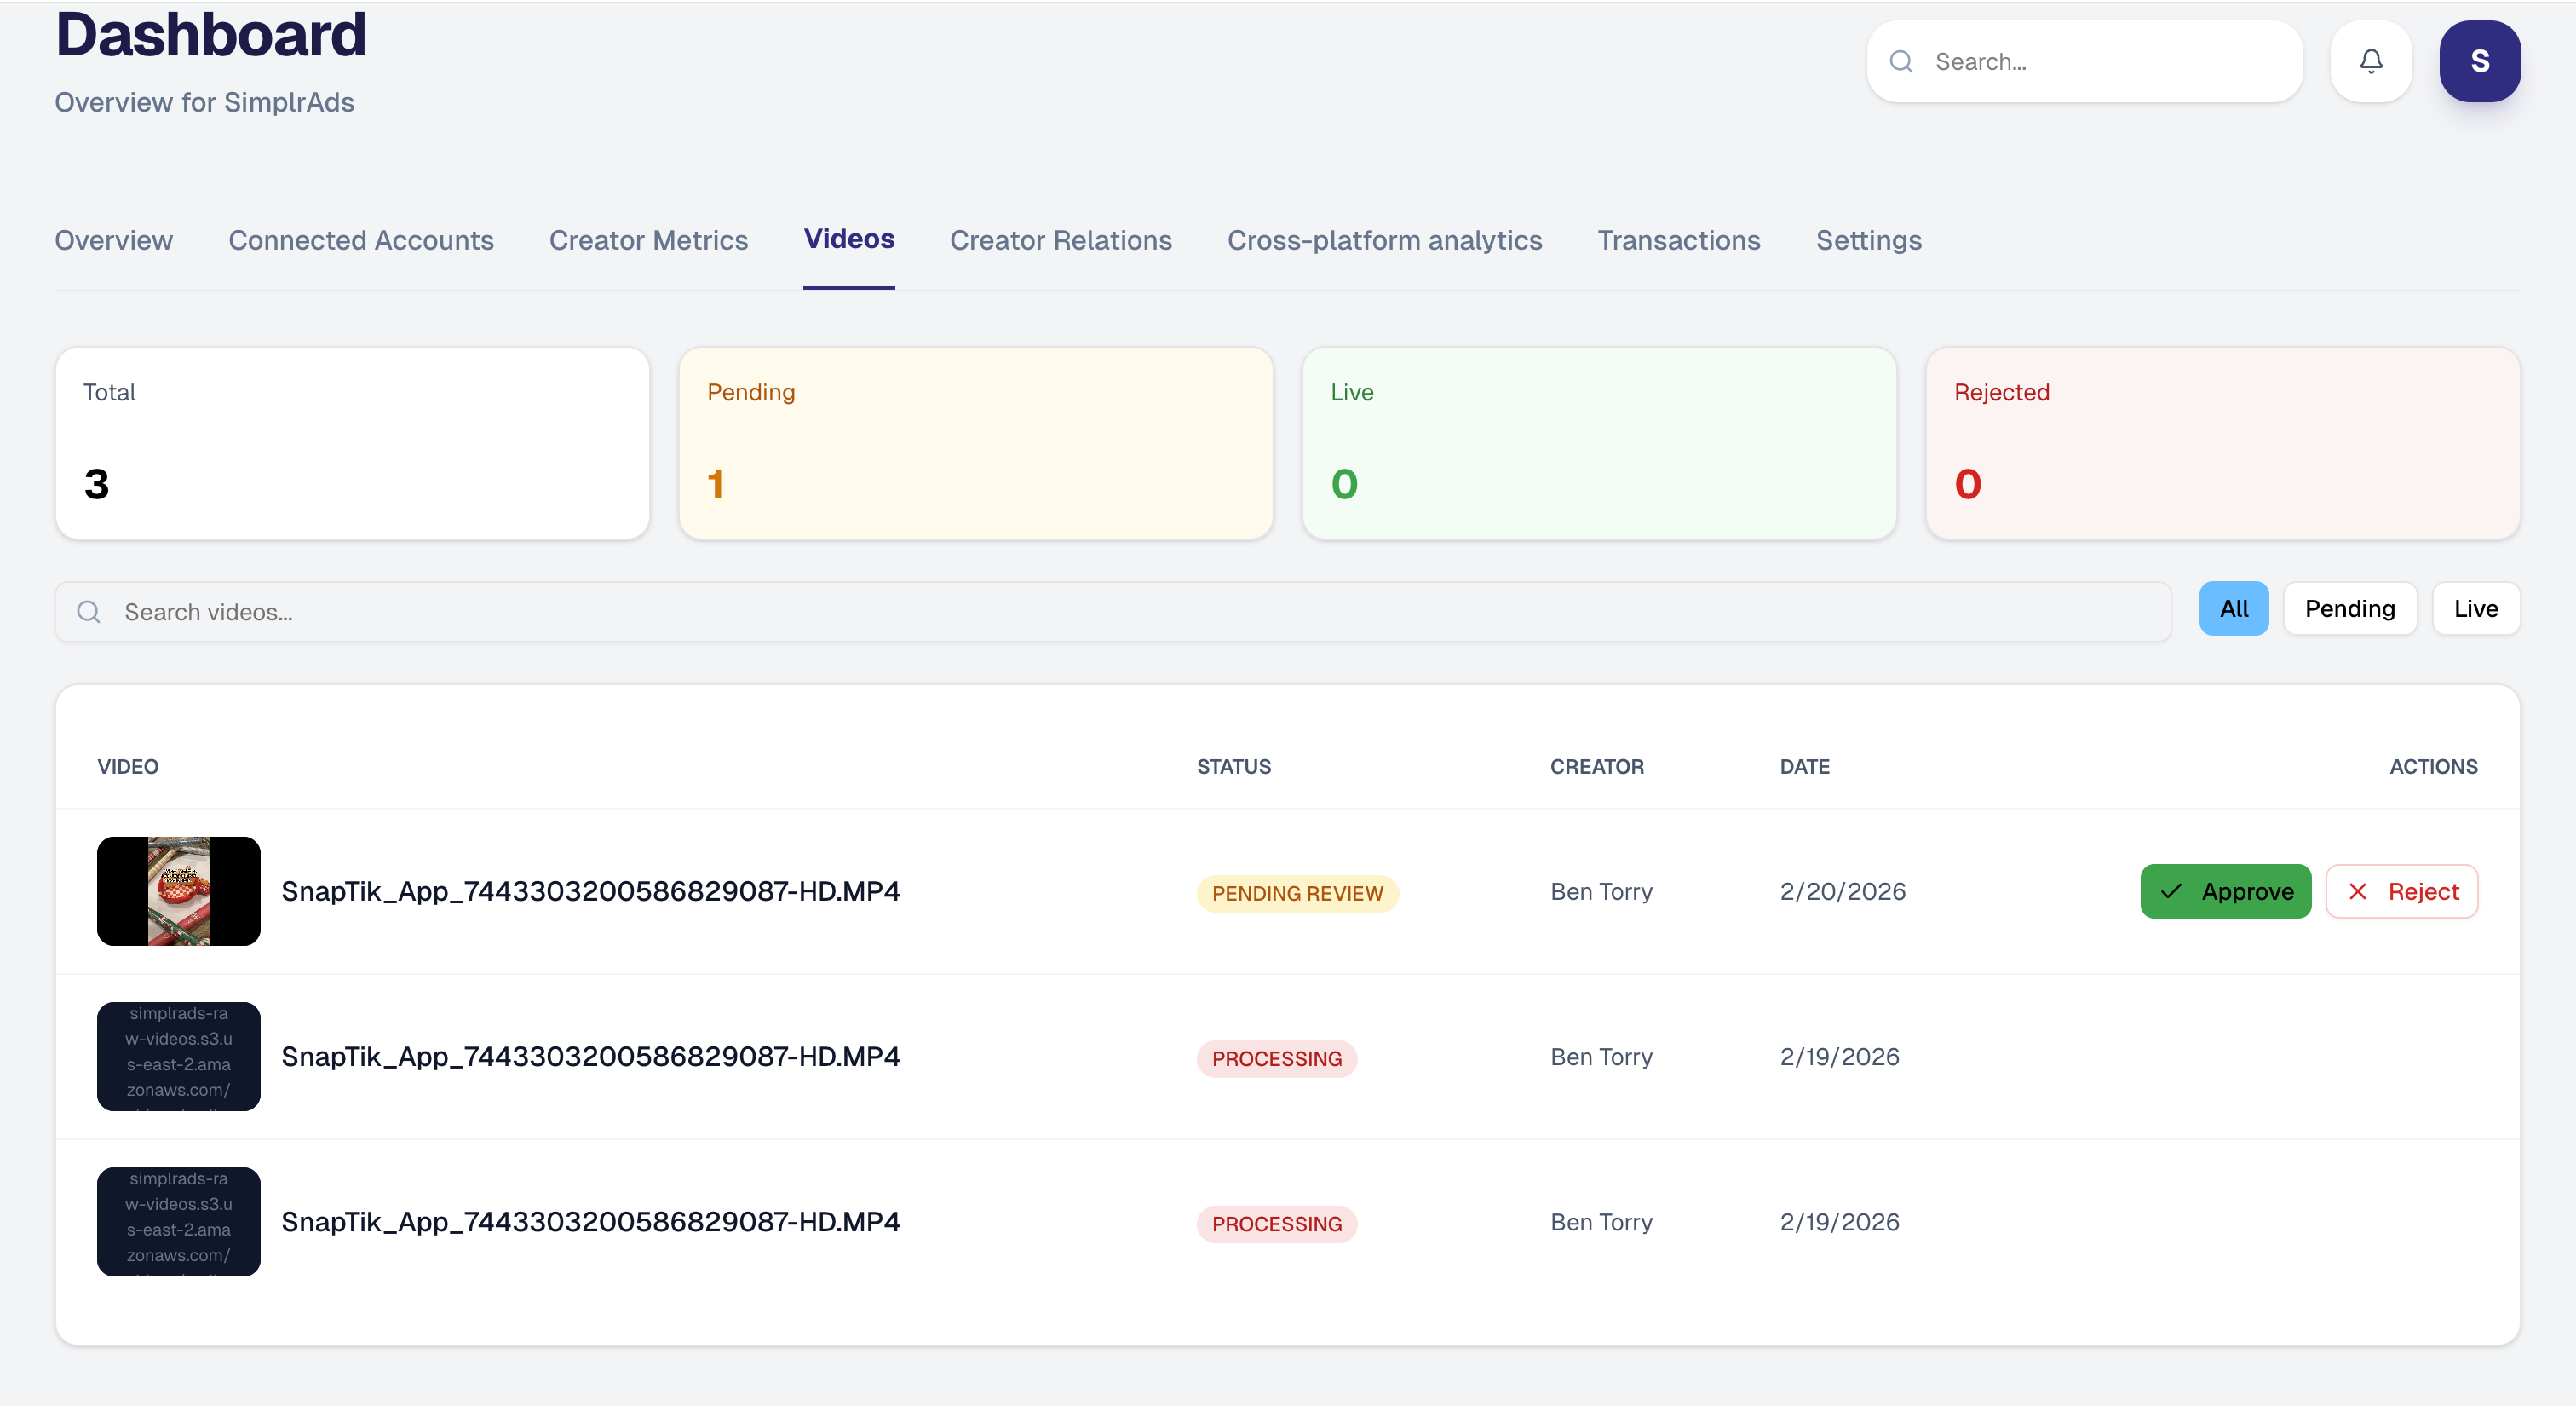Open the Cross-platform analytics section
This screenshot has height=1406, width=2576.
[x=1384, y=240]
